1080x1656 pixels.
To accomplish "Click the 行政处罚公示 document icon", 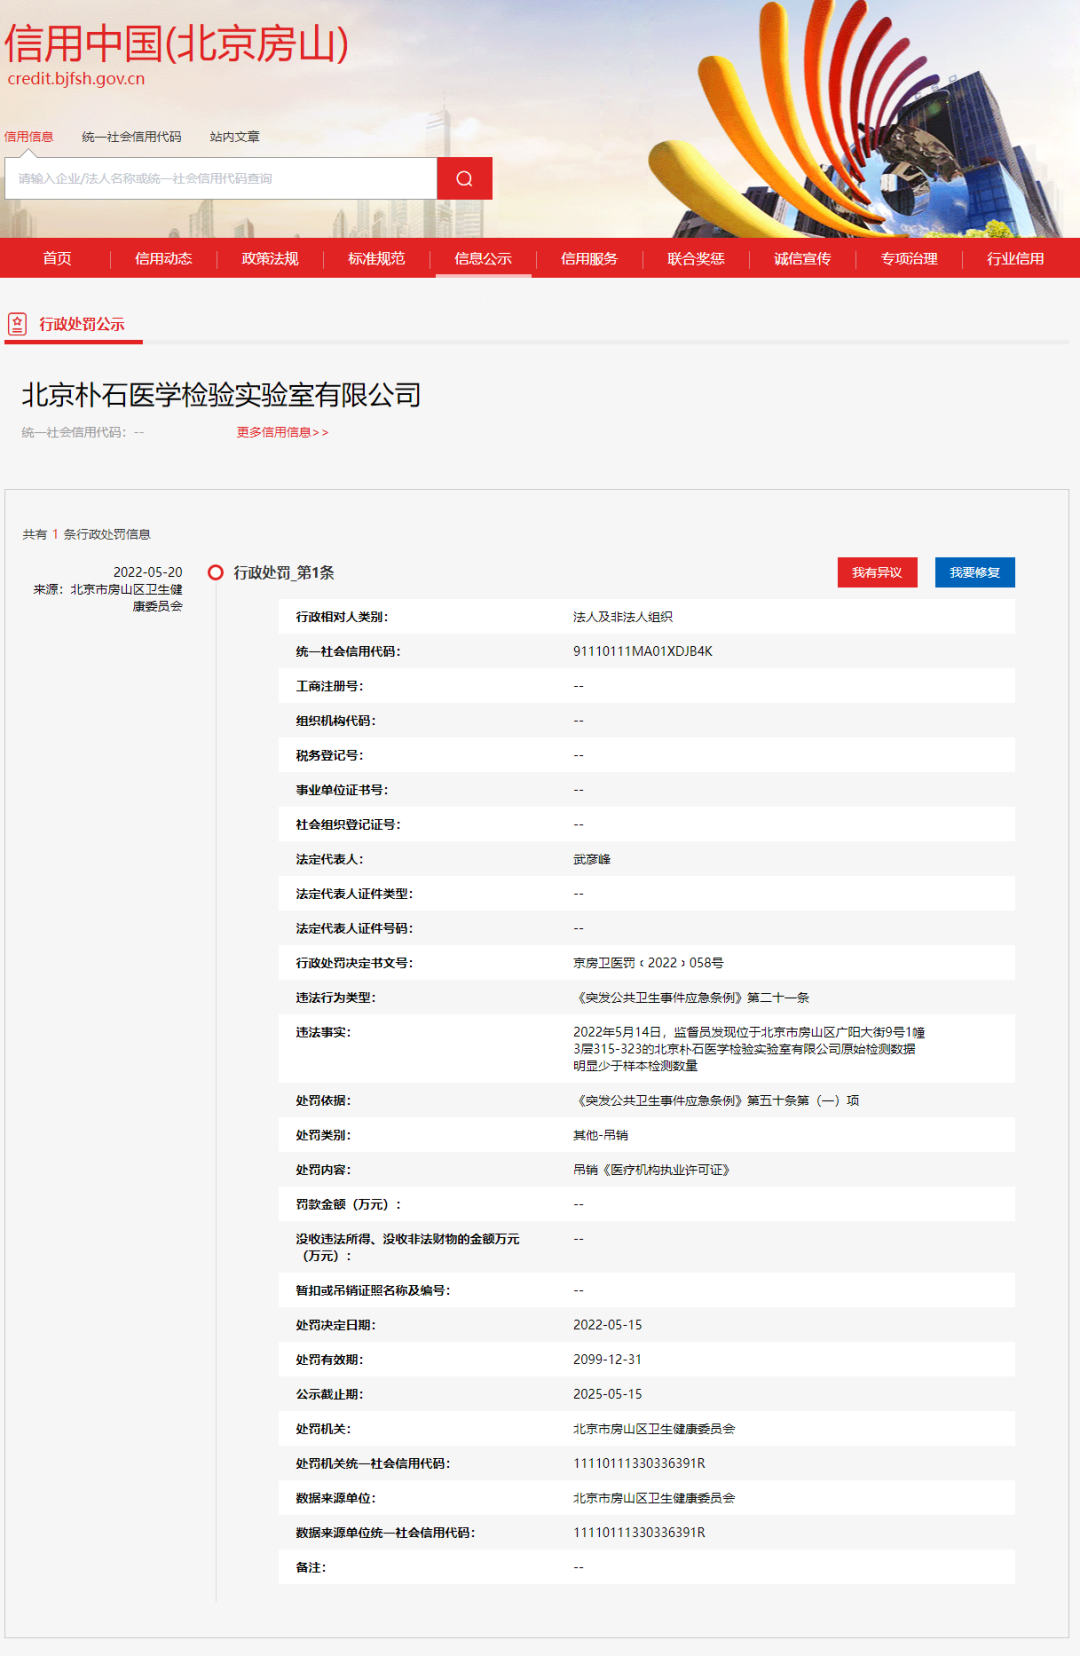I will coord(17,324).
